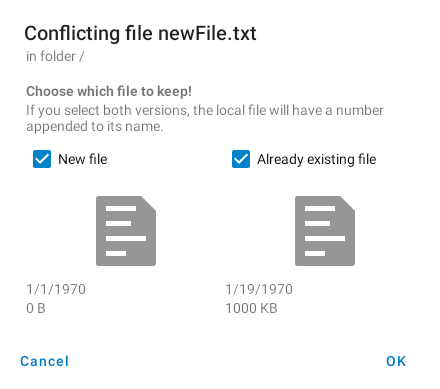Click the 'Choose which file to keep!' heading
The image size is (440, 389).
pos(109,91)
